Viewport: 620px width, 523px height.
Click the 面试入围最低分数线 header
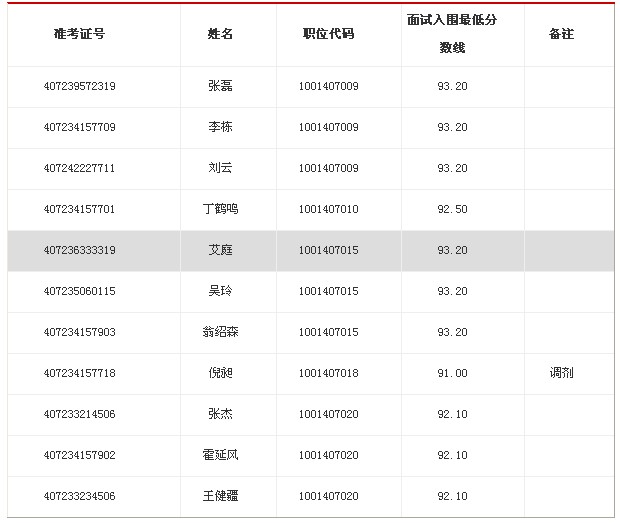click(x=452, y=34)
